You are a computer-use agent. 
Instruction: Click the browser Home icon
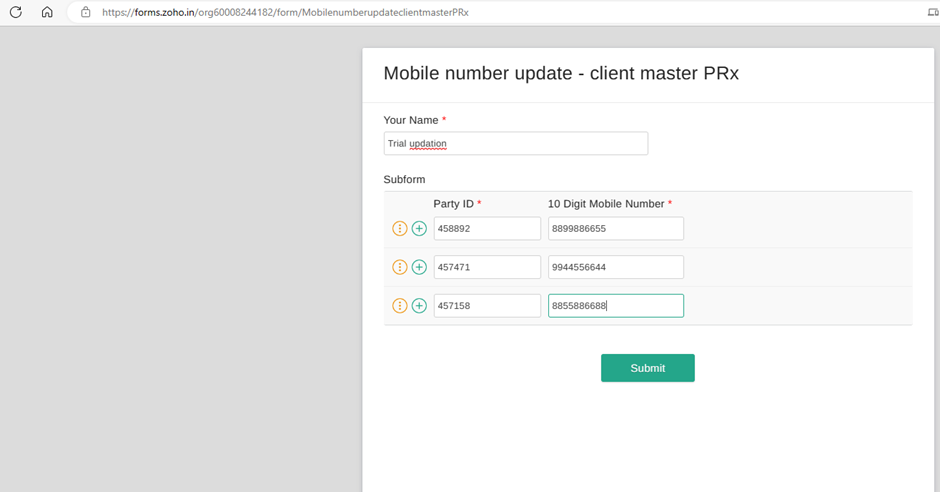click(x=47, y=12)
